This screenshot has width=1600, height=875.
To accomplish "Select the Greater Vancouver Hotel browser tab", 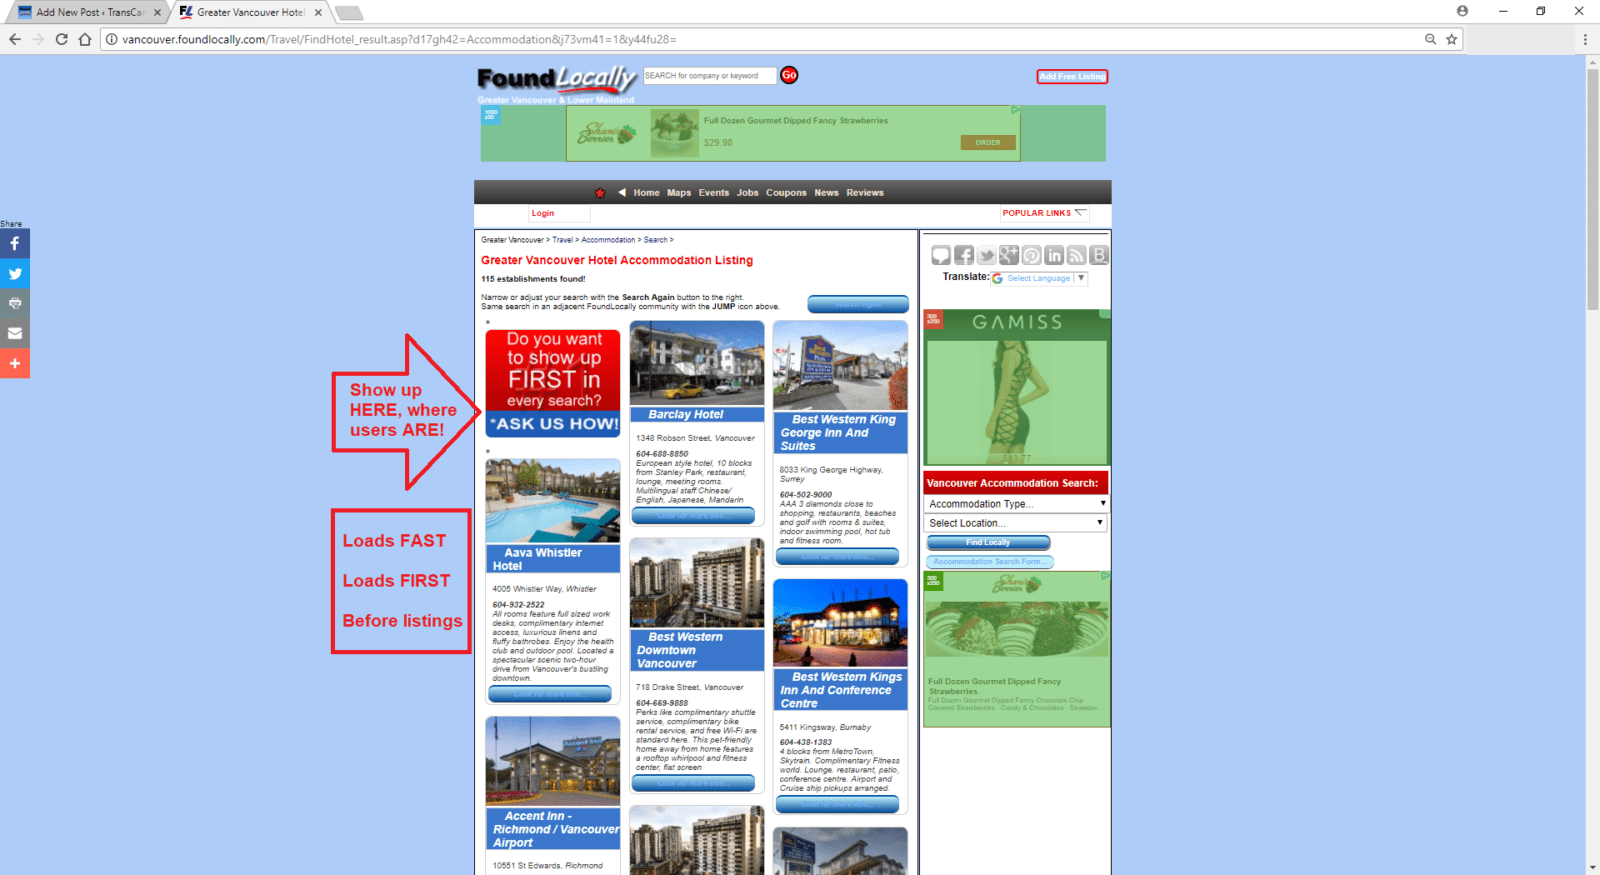I will pos(250,12).
